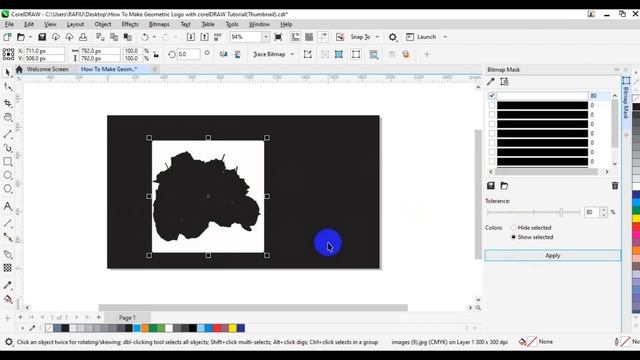Pick mask color with Bitmap Mask eyedropper

pos(491,82)
